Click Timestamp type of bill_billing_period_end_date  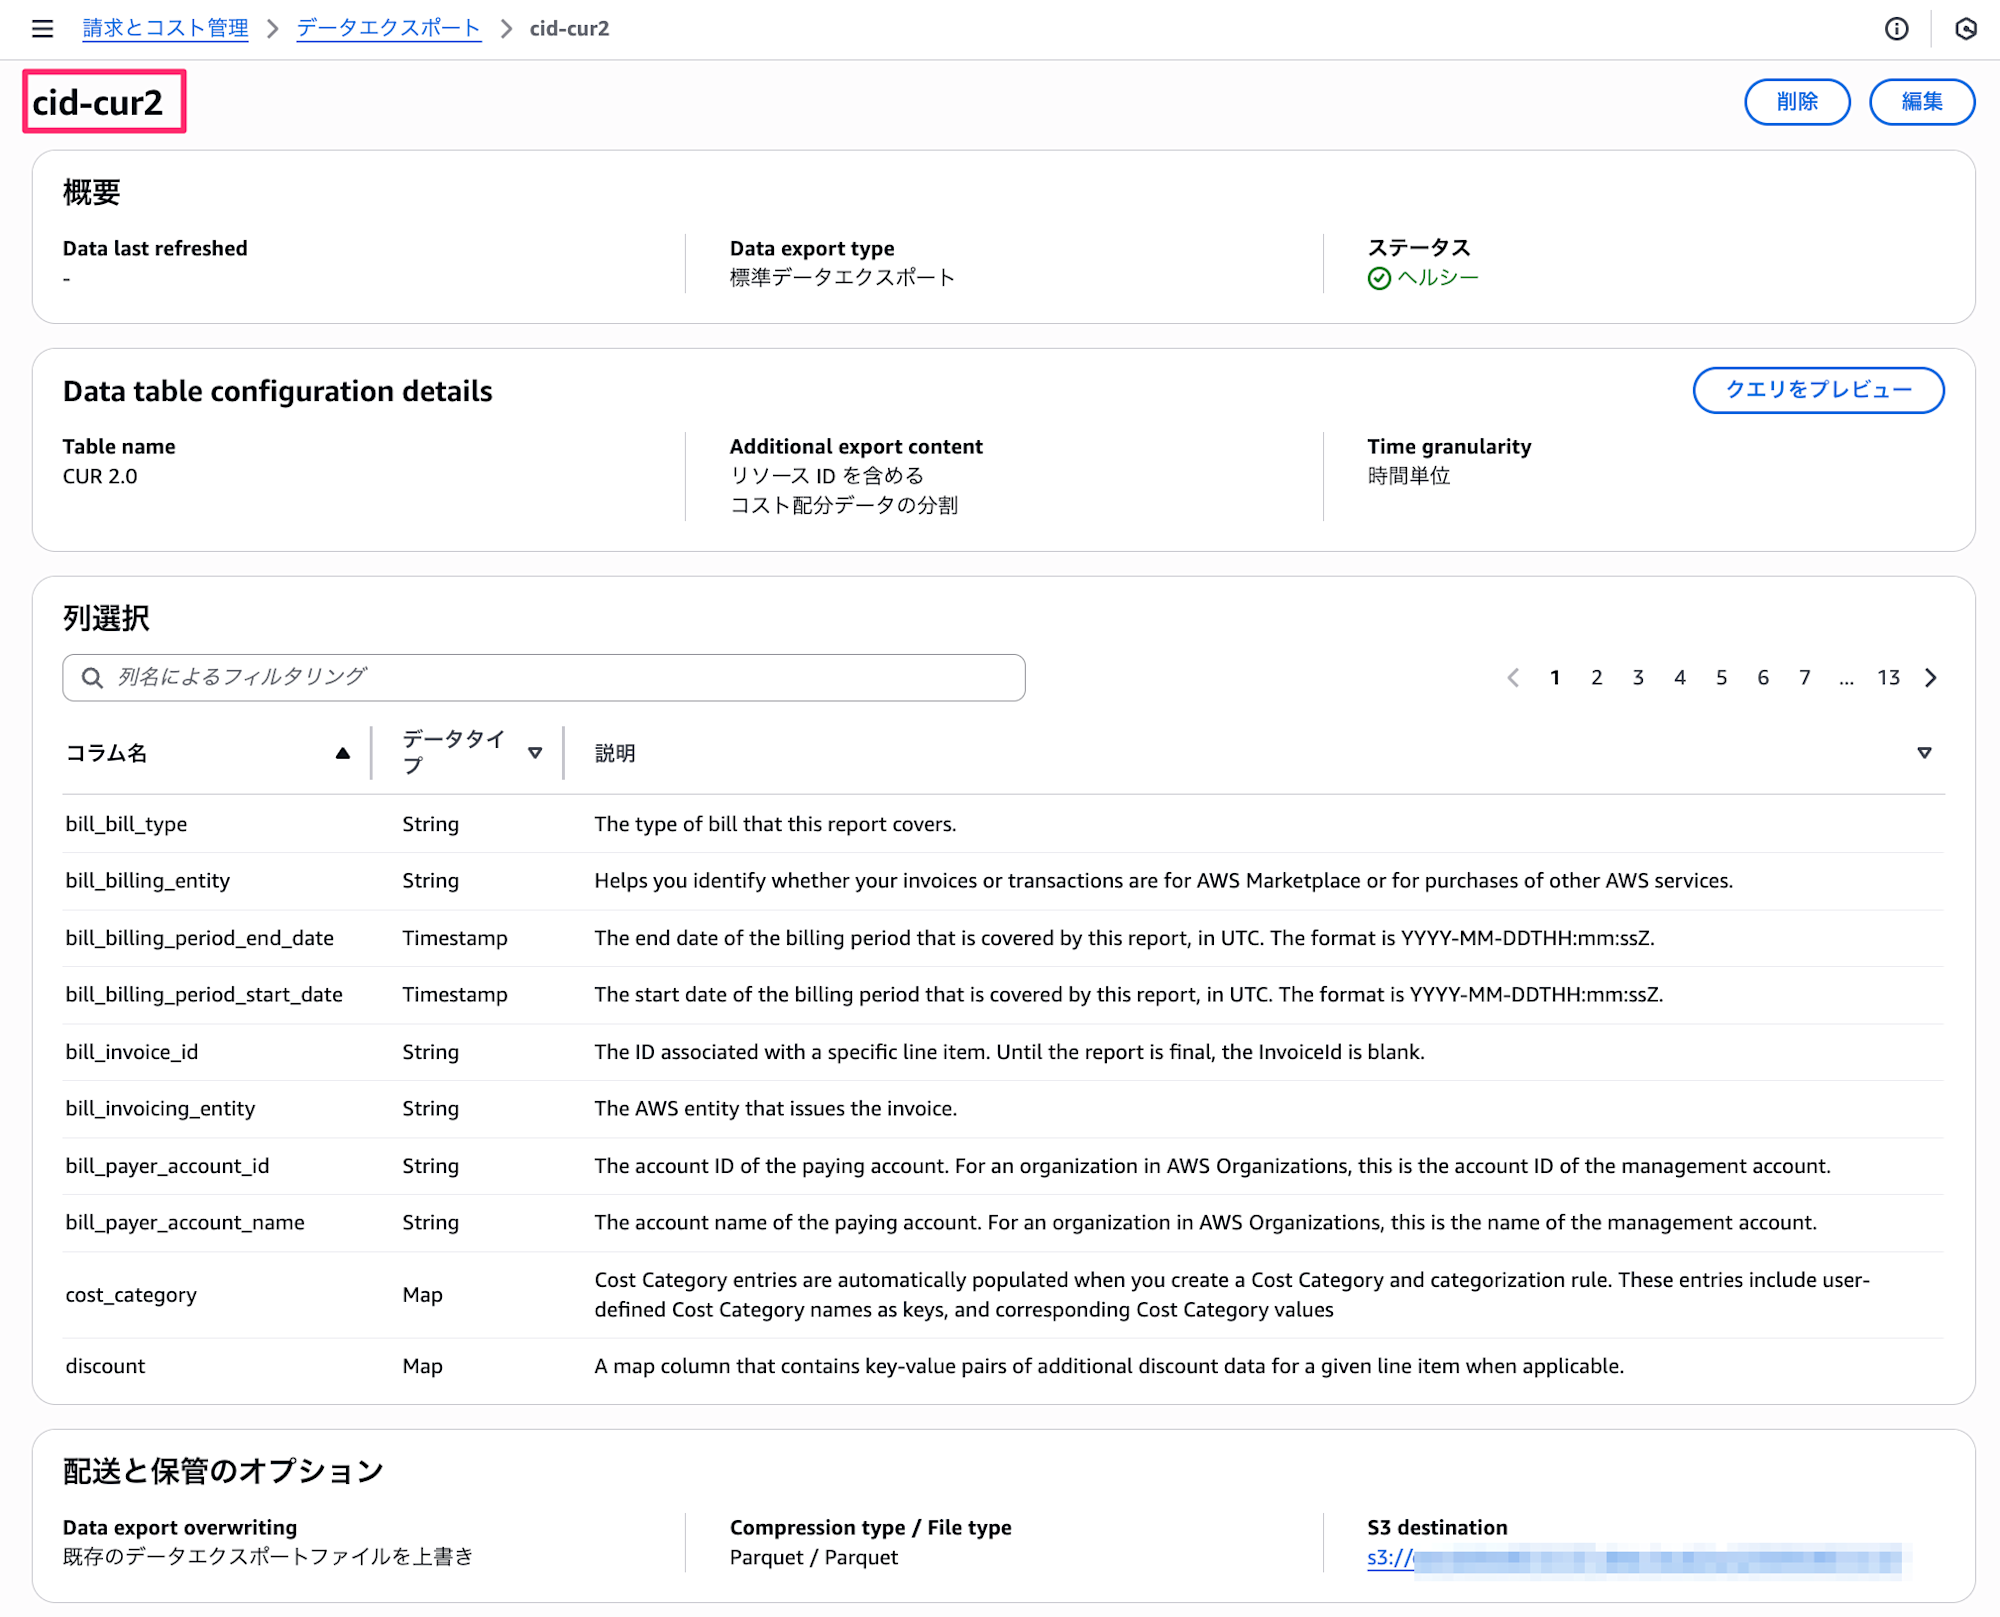455,938
